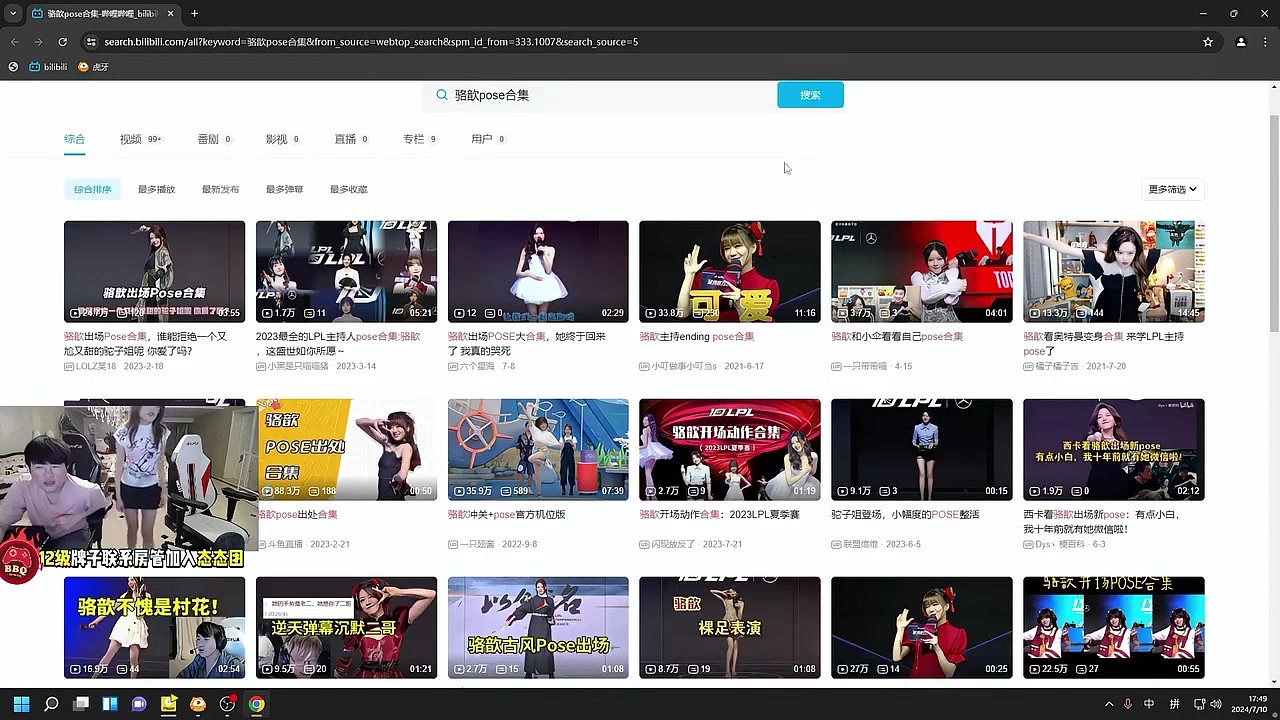This screenshot has width=1280, height=720.
Task: Select the 综合 tab
Action: coord(74,139)
